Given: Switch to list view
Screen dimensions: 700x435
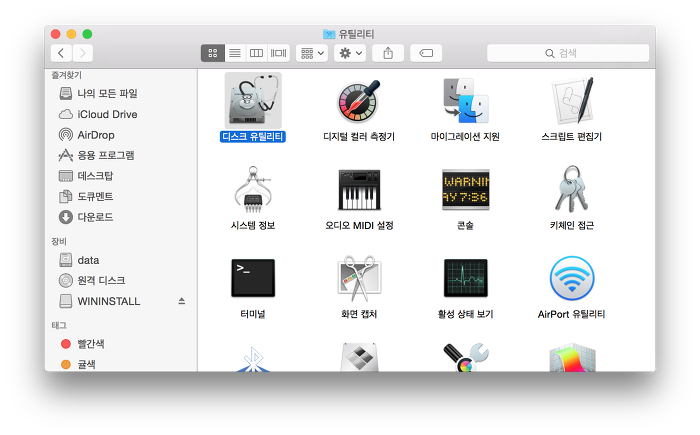Looking at the screenshot, I should click(x=235, y=53).
